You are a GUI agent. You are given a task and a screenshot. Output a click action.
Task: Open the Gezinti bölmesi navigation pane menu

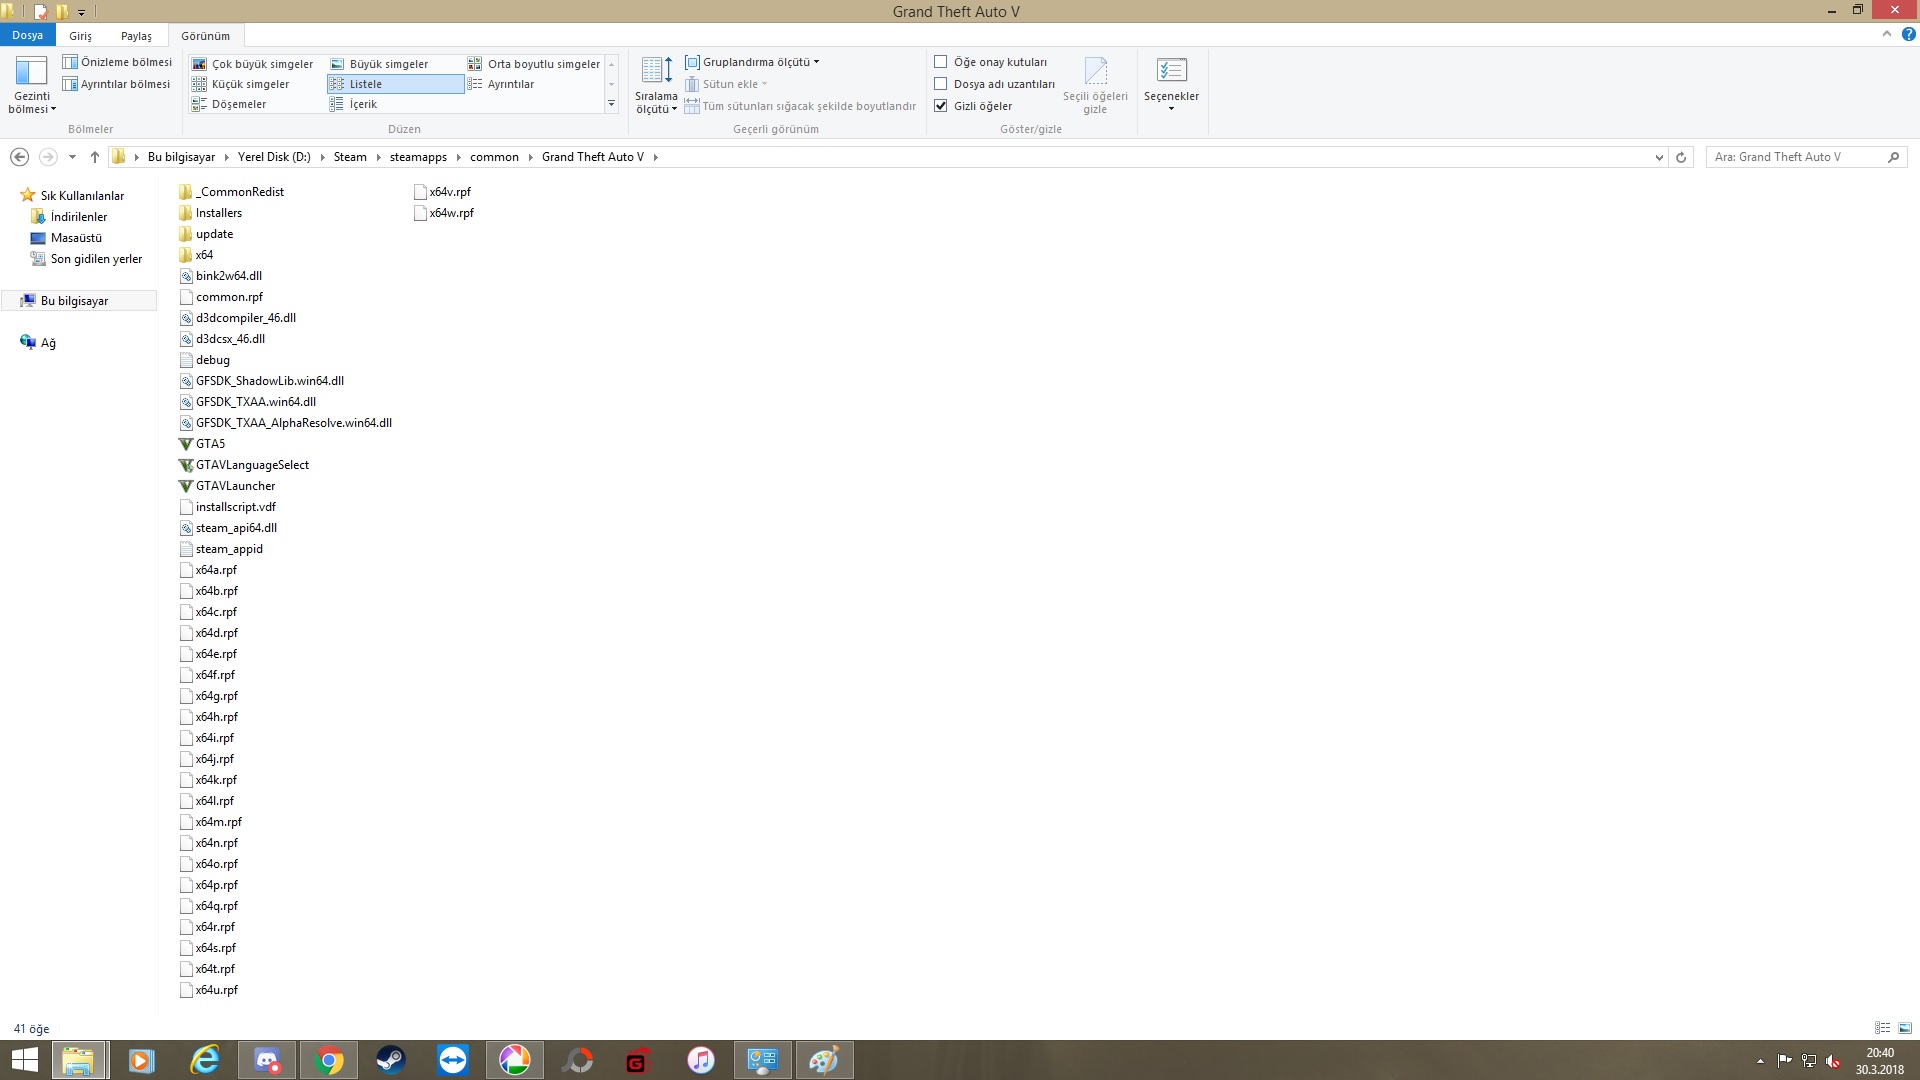point(32,85)
